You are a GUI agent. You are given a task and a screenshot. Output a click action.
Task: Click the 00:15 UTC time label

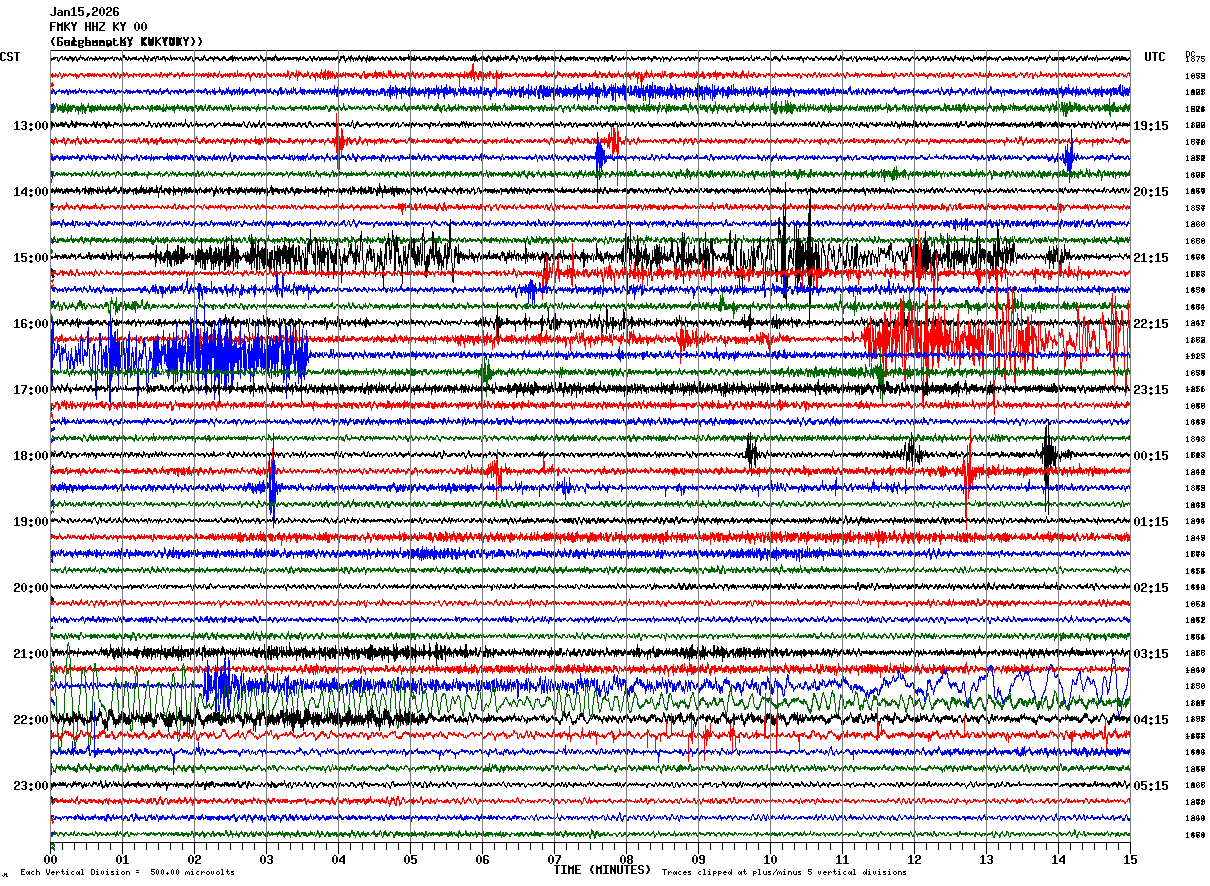(1151, 456)
